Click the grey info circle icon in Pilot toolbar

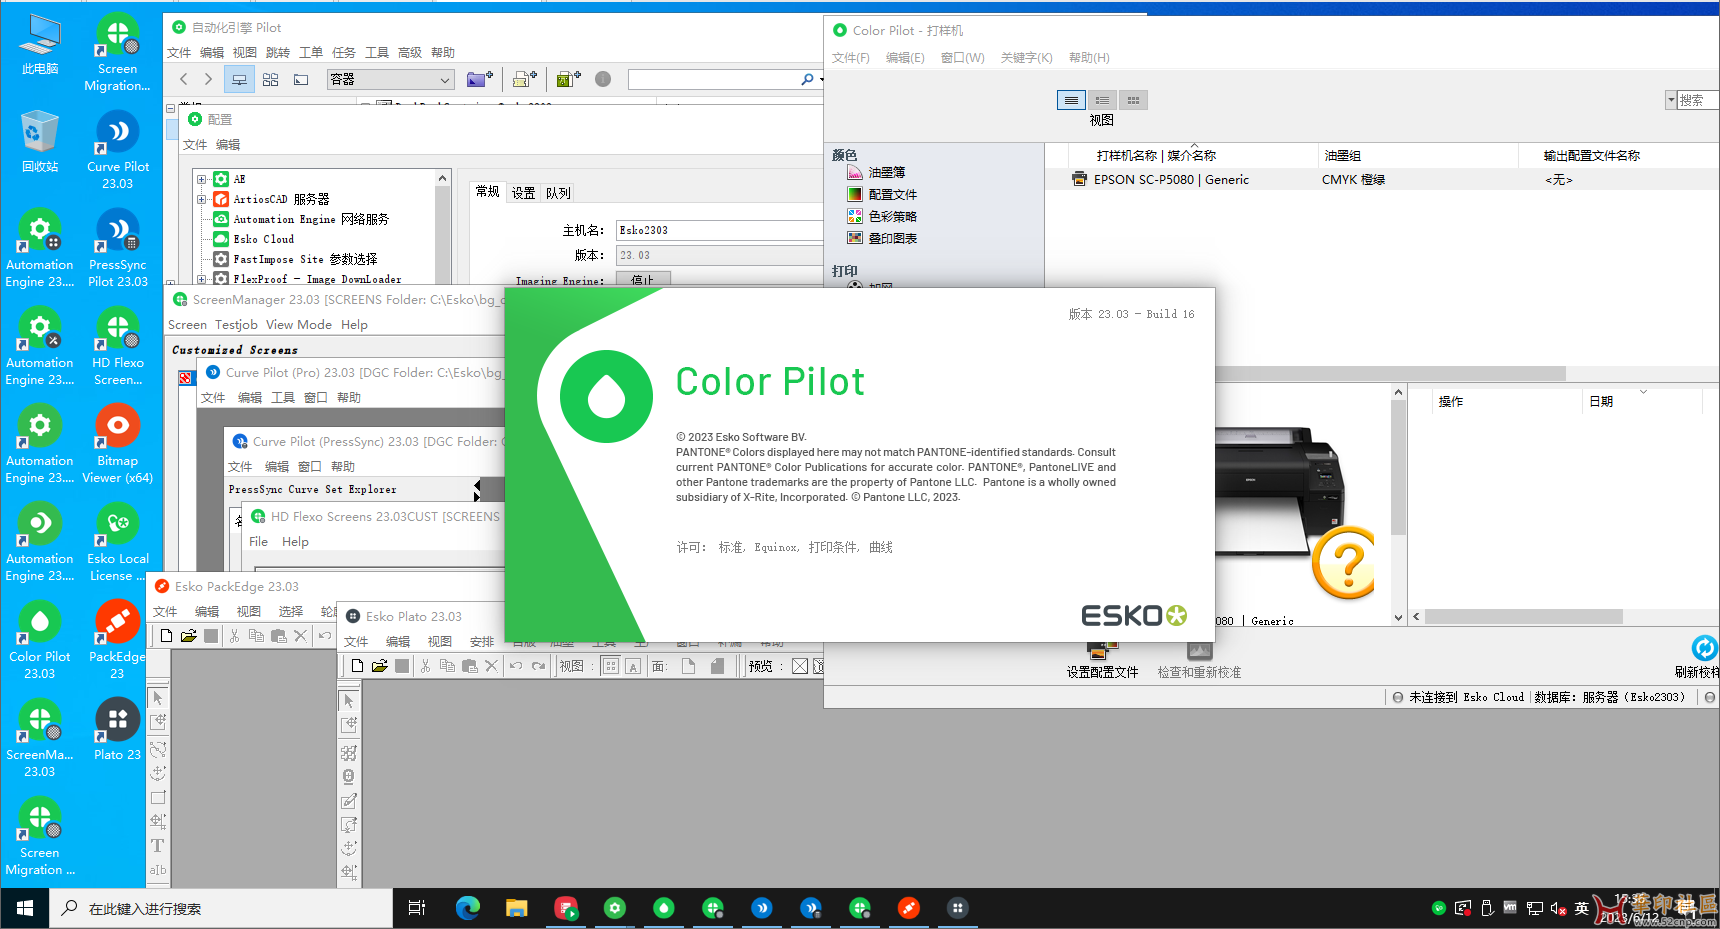tap(603, 79)
